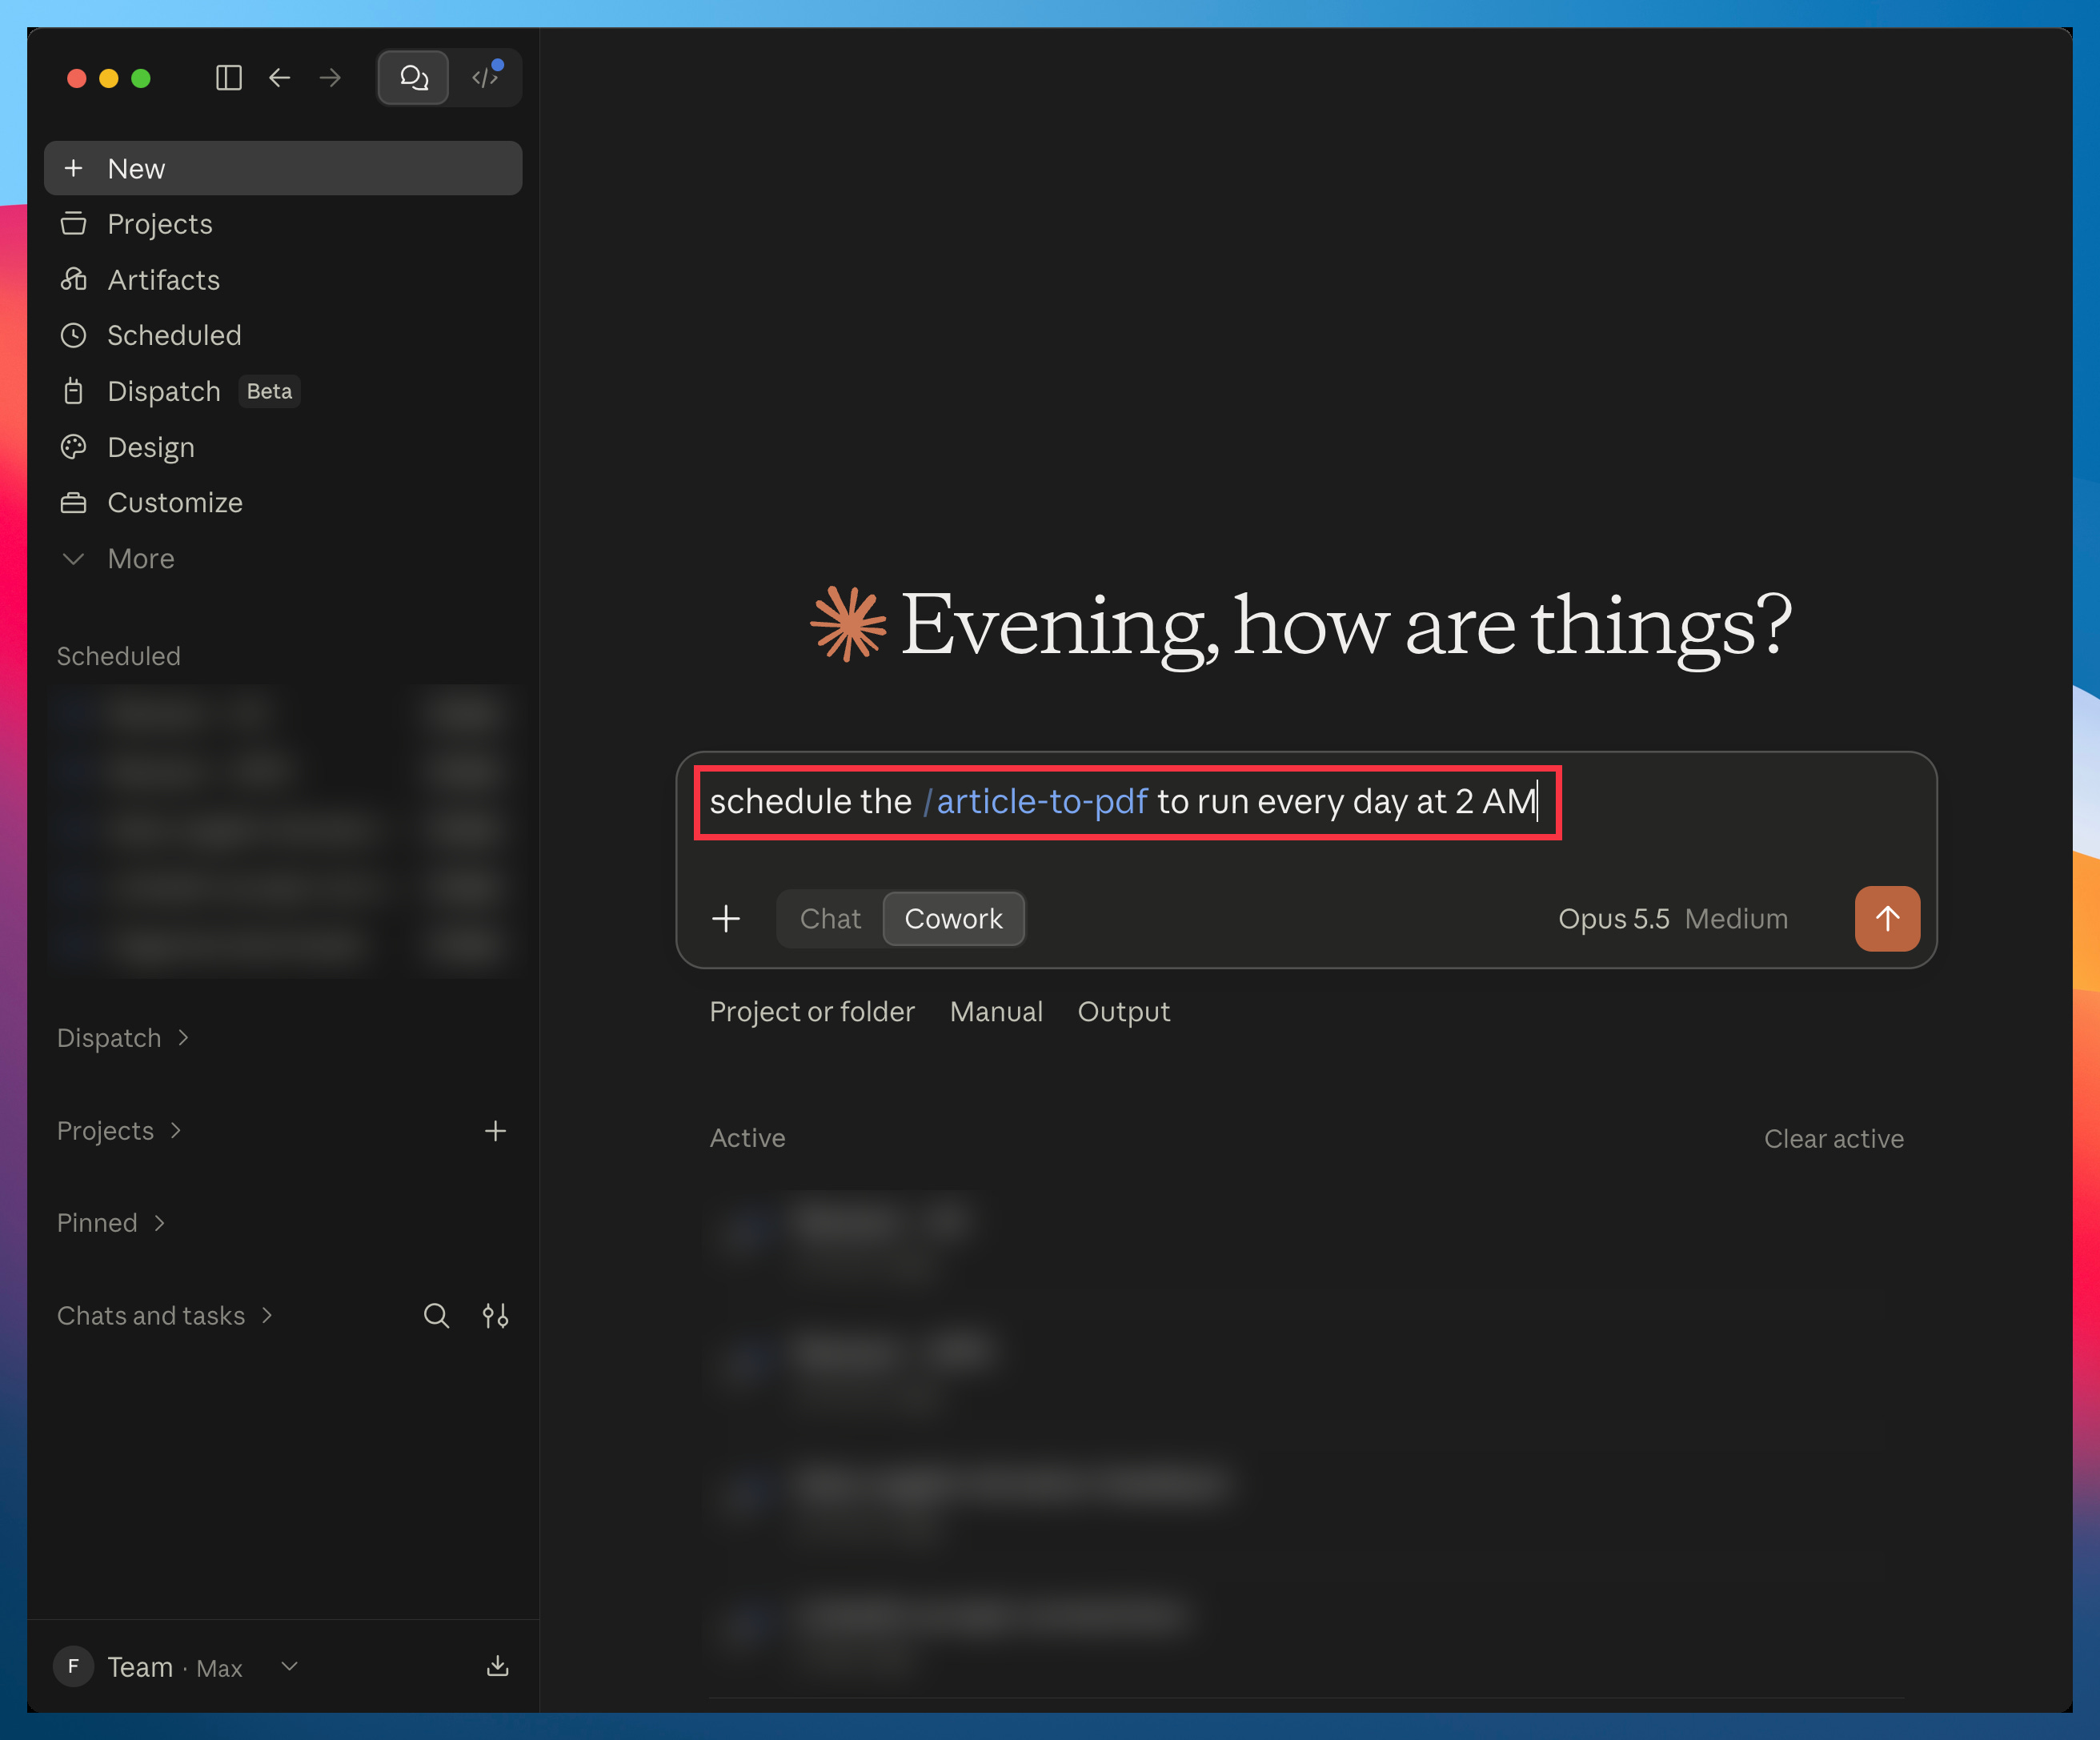
Task: Open the chats filter sliders icon
Action: 495,1315
